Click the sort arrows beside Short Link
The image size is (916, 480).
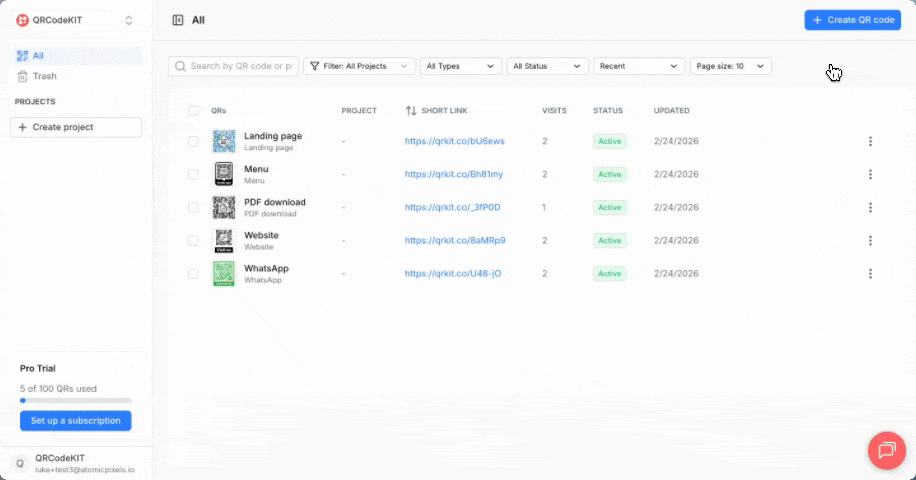[411, 110]
